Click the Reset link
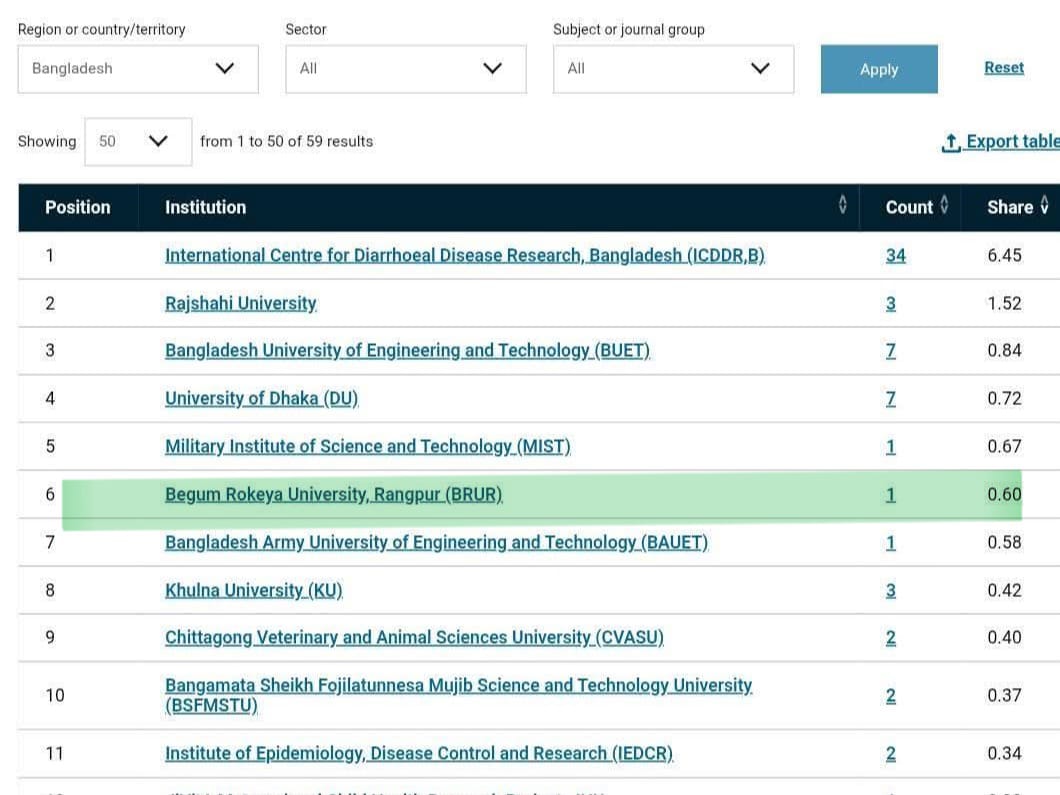1060x795 pixels. tap(1004, 68)
